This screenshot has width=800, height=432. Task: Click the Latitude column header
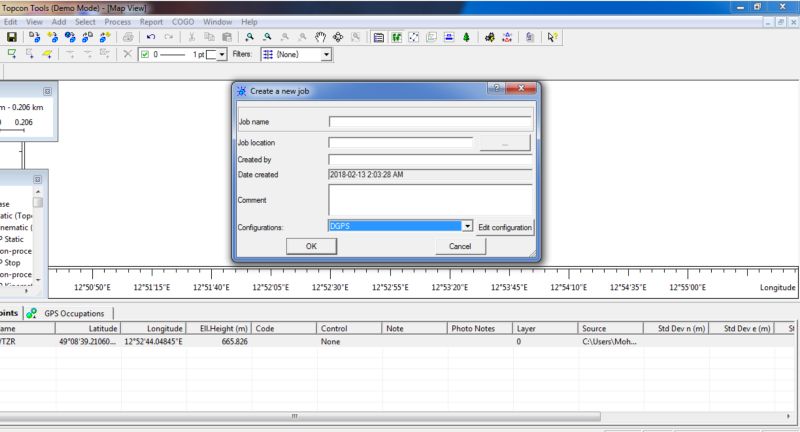coord(88,328)
